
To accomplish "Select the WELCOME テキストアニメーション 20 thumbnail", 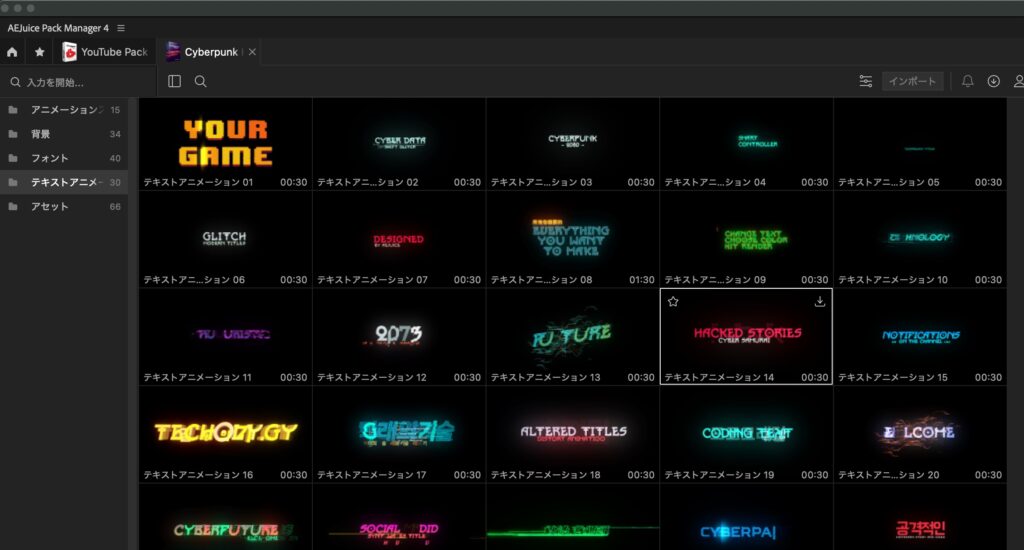I will click(920, 434).
